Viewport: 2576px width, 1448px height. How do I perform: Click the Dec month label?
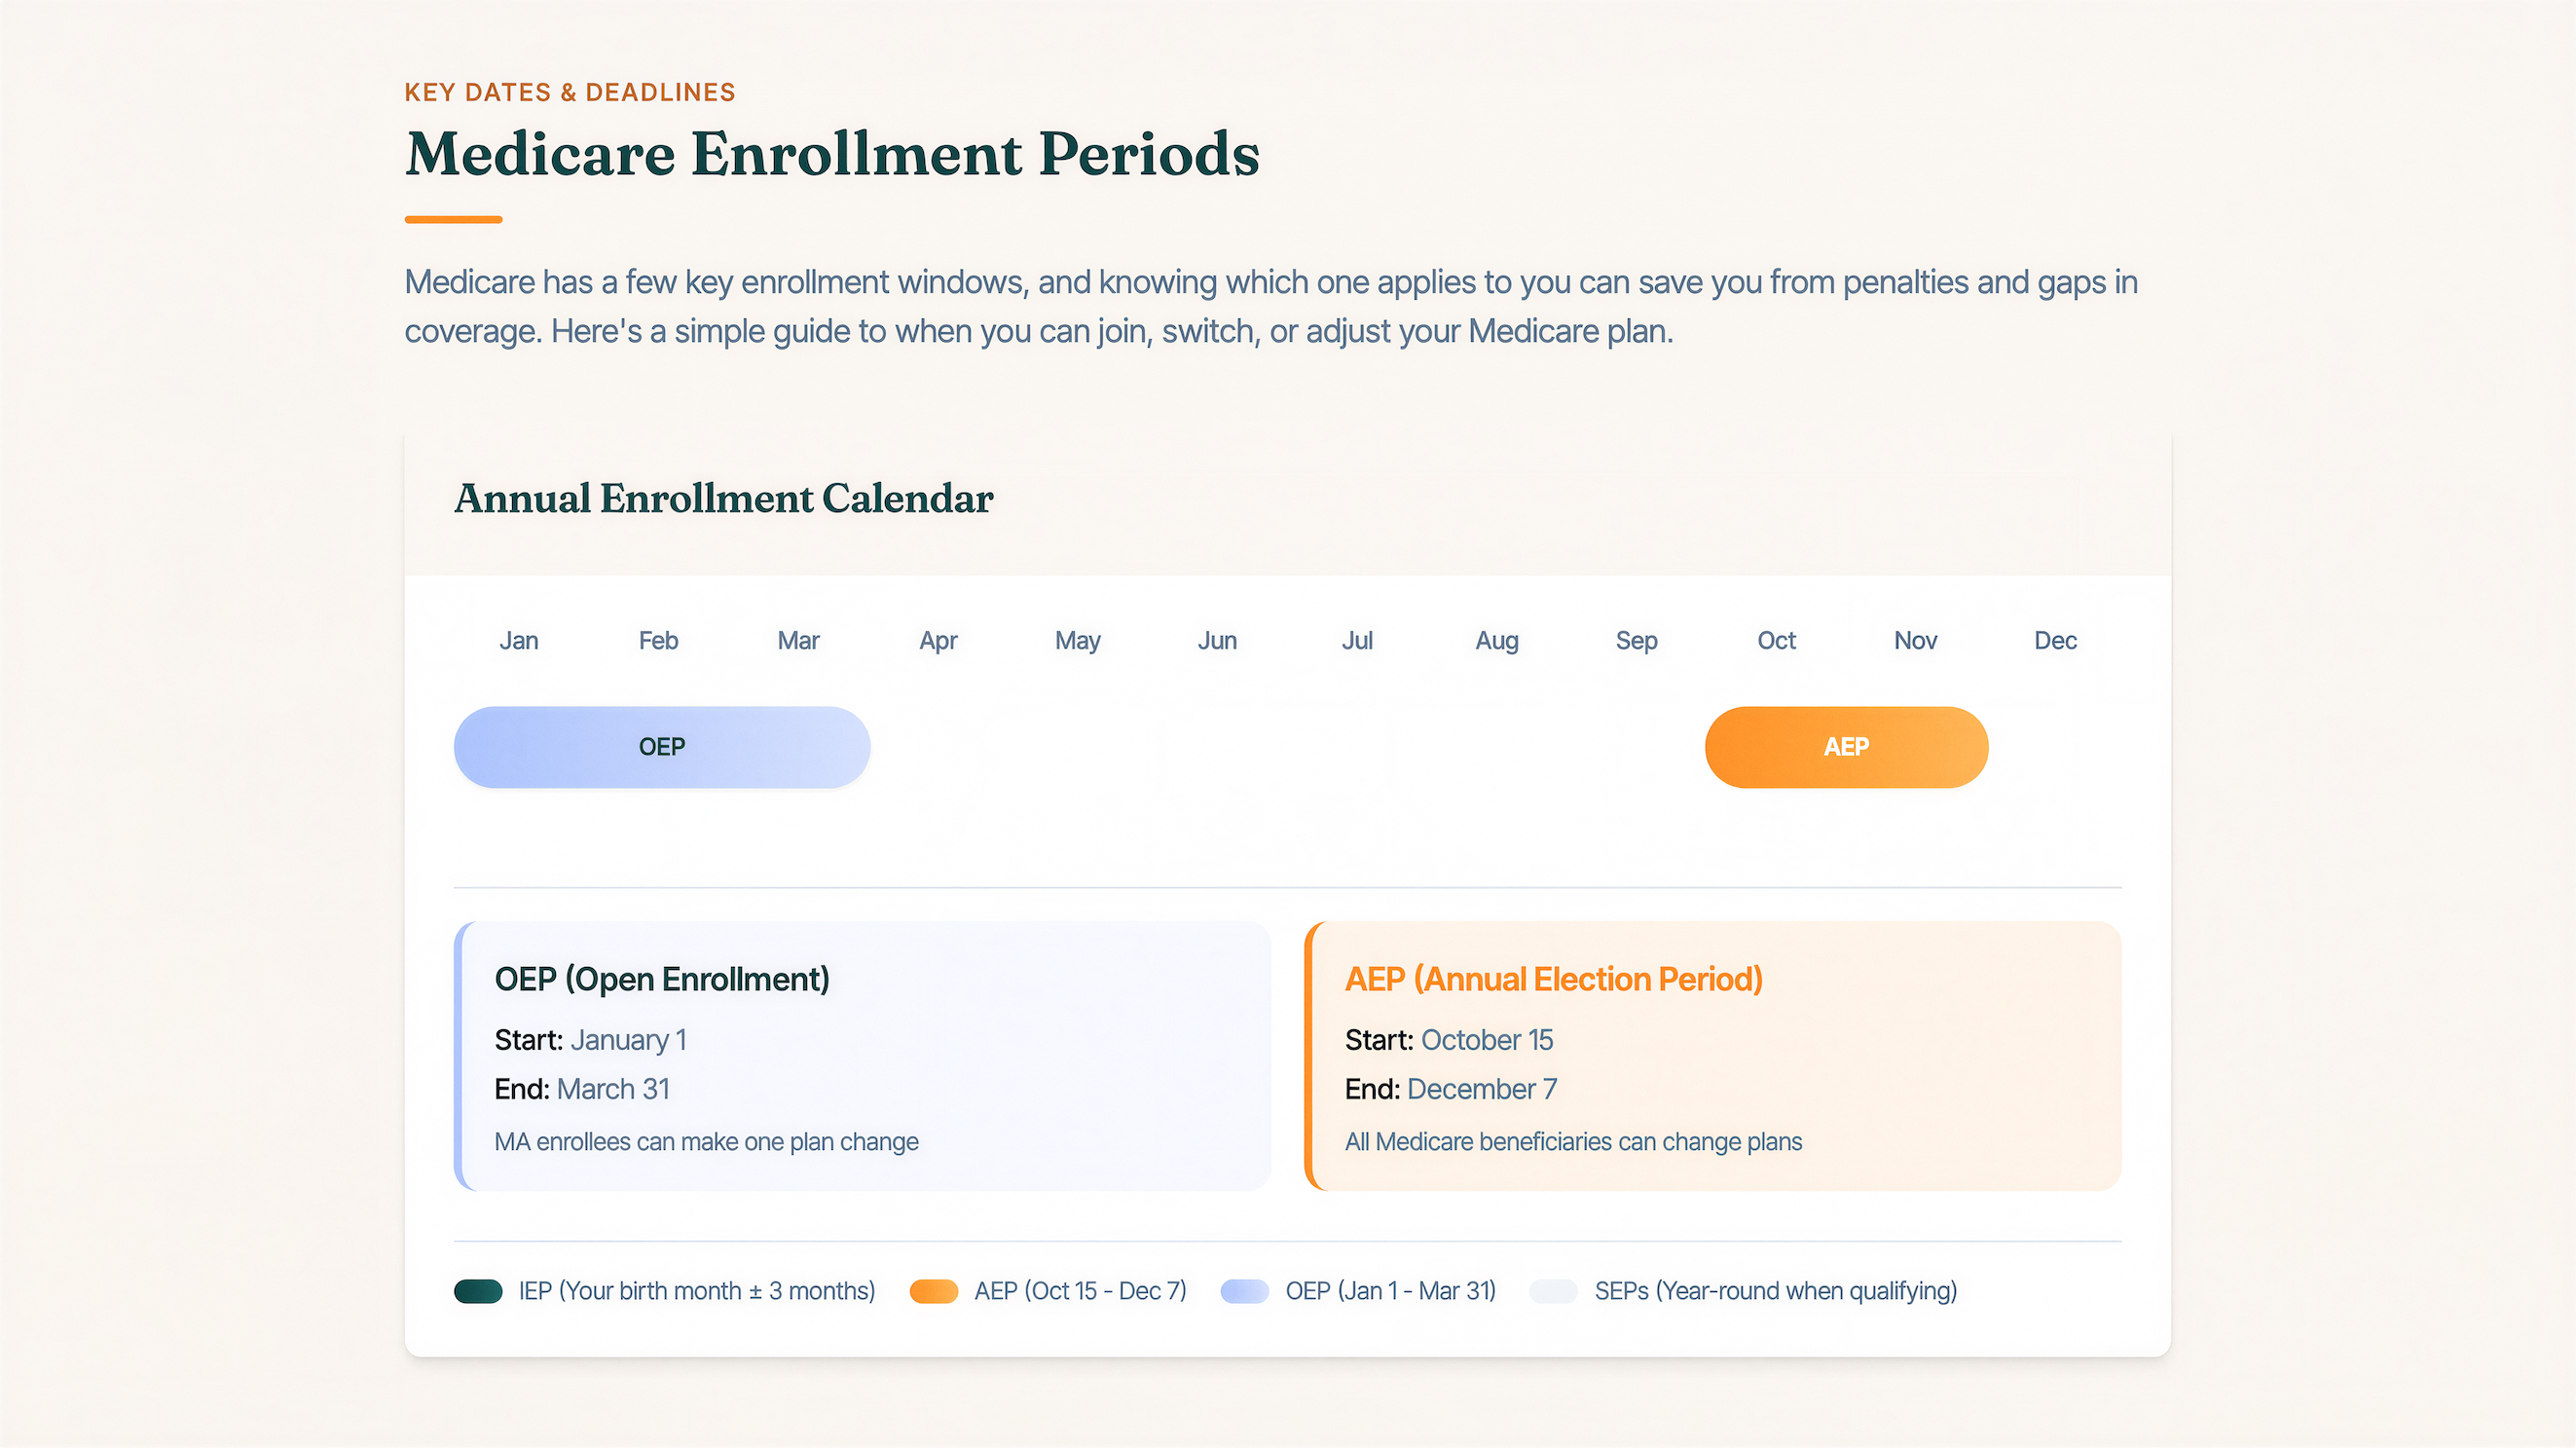(x=2055, y=640)
